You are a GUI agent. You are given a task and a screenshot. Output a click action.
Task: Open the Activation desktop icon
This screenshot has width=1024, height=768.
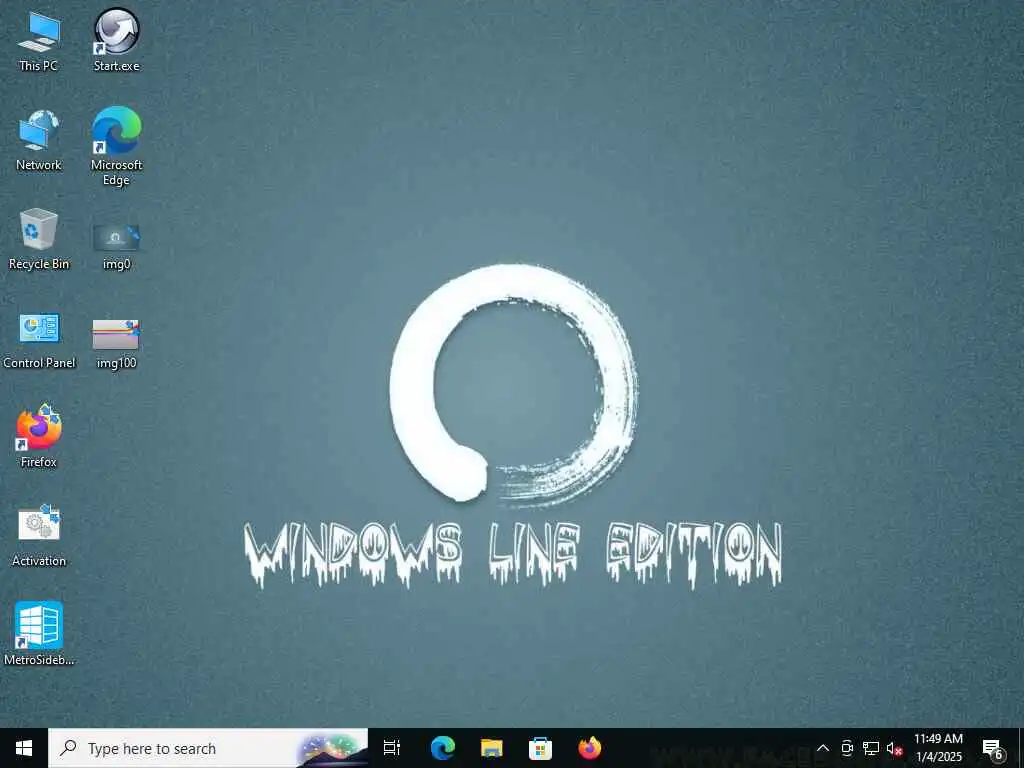[x=39, y=536]
